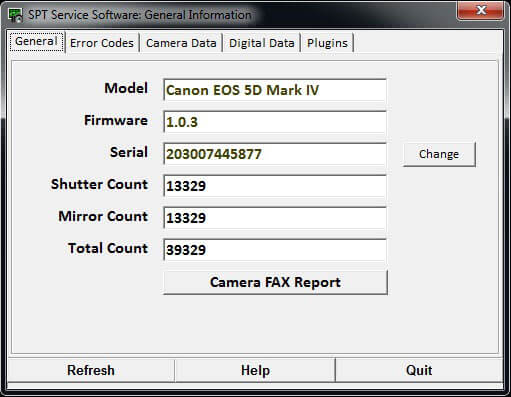Image resolution: width=511 pixels, height=397 pixels.
Task: Click the Mirror Count field
Action: 275,218
